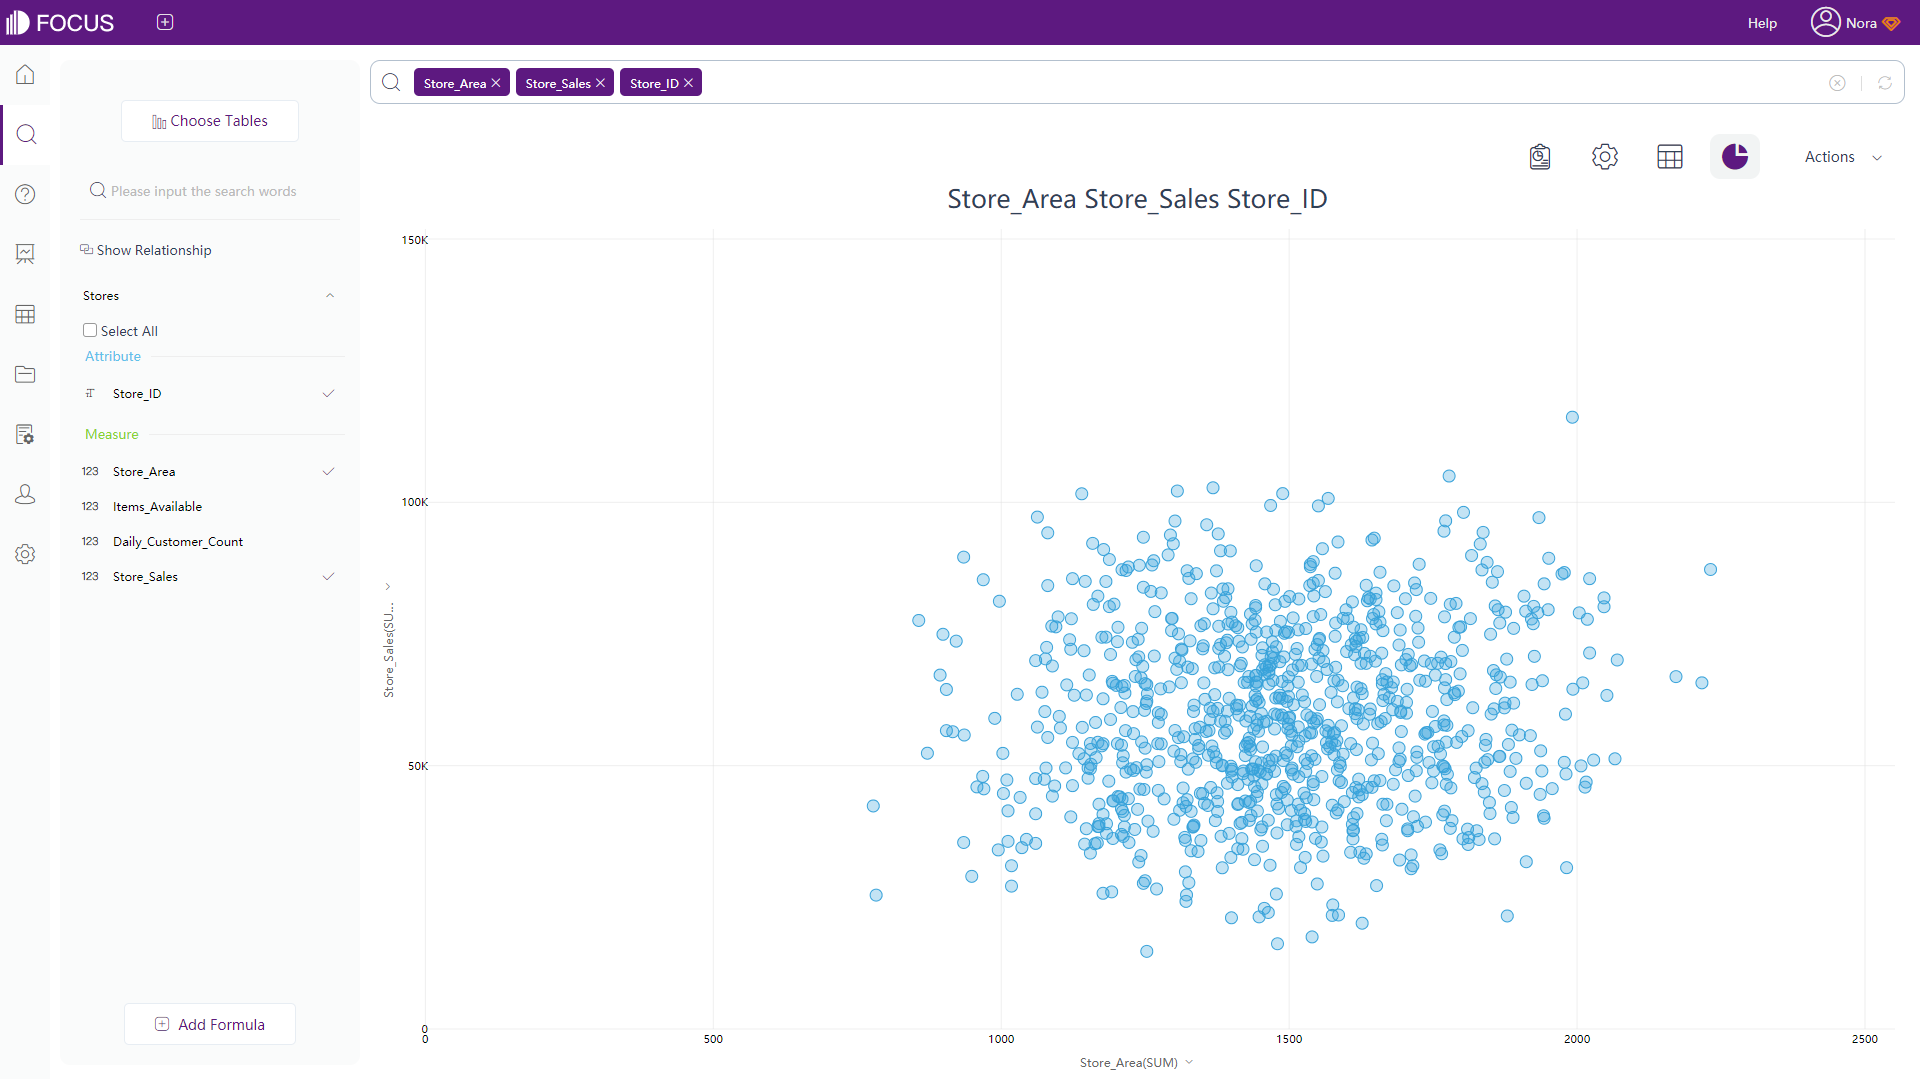Click the highest outlier scatter point near 2000

point(1572,417)
